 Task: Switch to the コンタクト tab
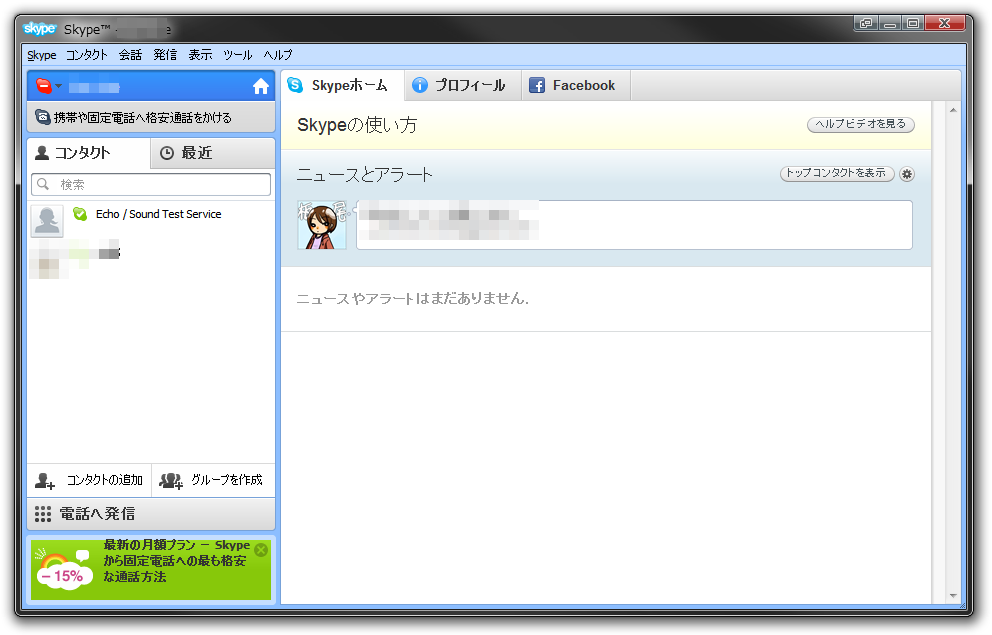(x=89, y=152)
